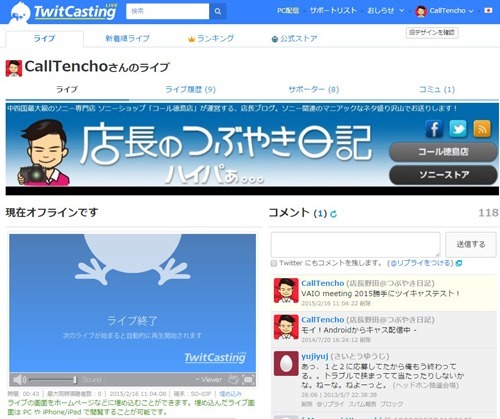Viewport: 500px width, 419px height.
Task: Open the CallTencho name link on the VAIO meeting comment
Action: point(323,283)
